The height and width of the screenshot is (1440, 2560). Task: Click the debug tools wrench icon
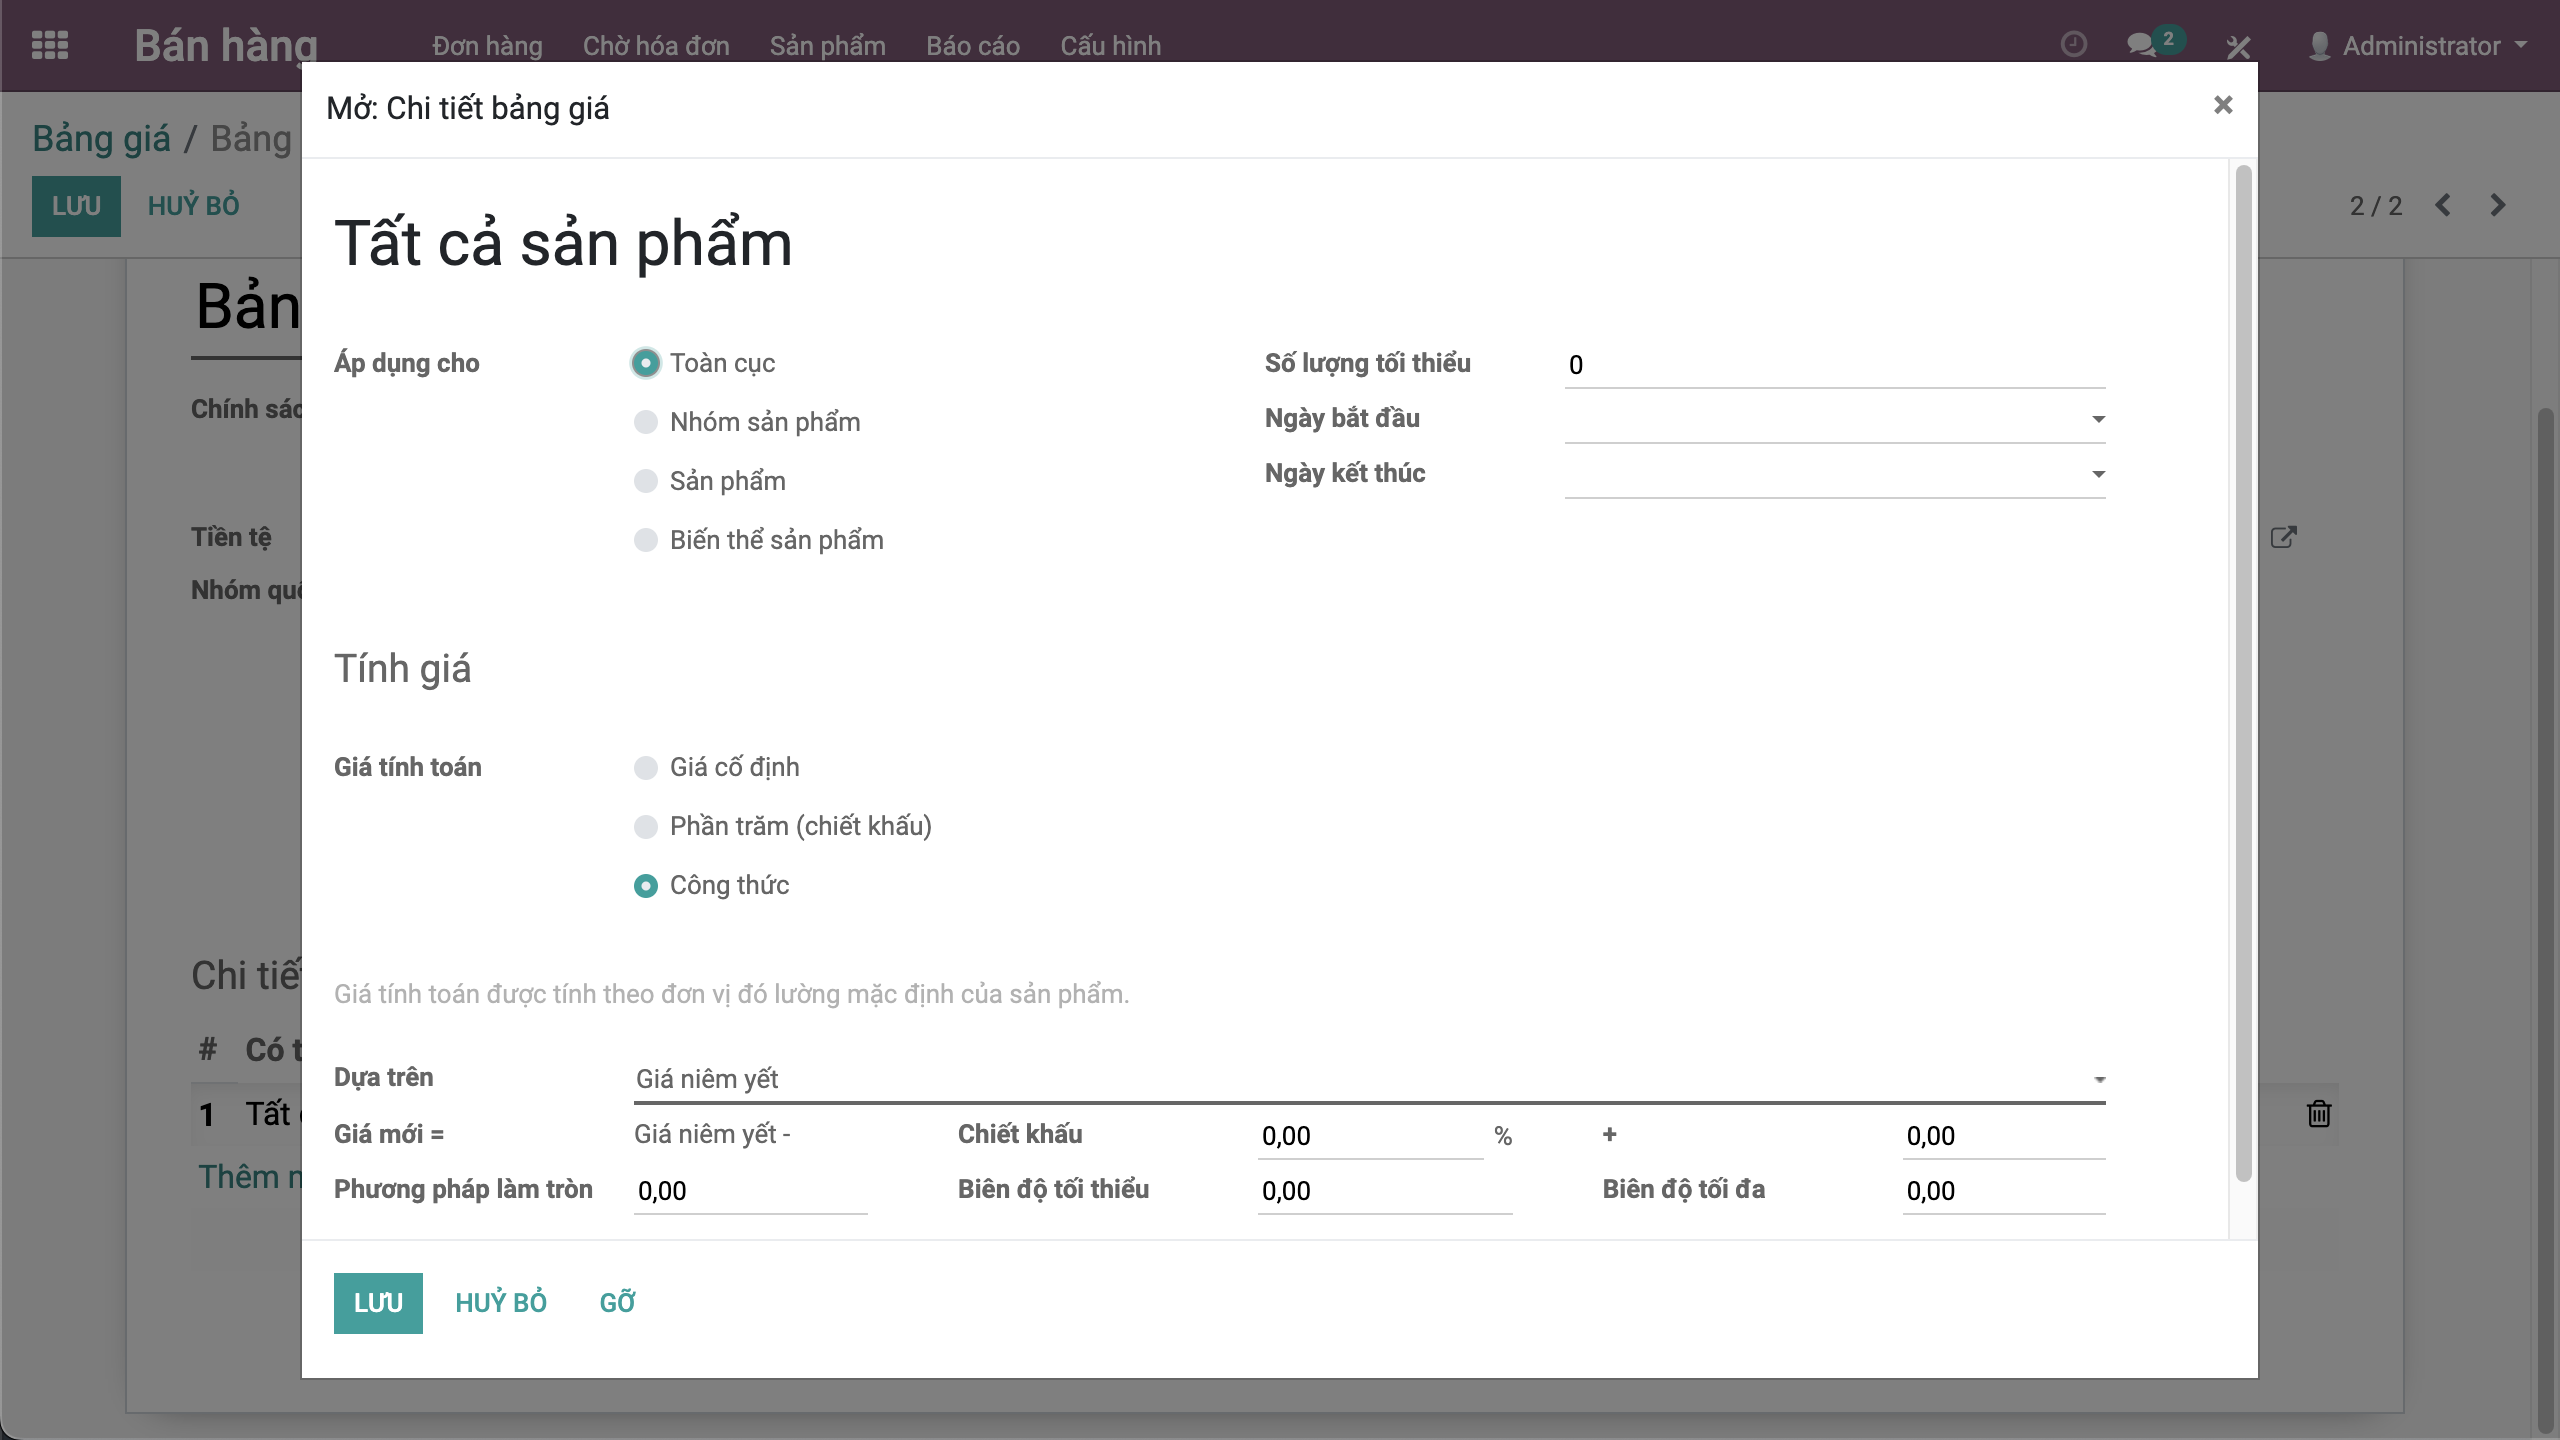2238,46
